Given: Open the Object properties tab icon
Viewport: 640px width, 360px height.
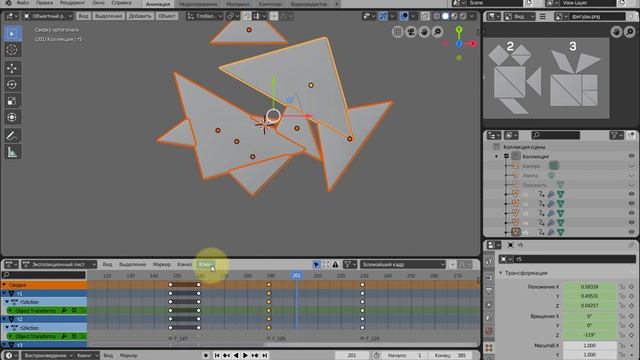Looking at the screenshot, I should pos(489,347).
